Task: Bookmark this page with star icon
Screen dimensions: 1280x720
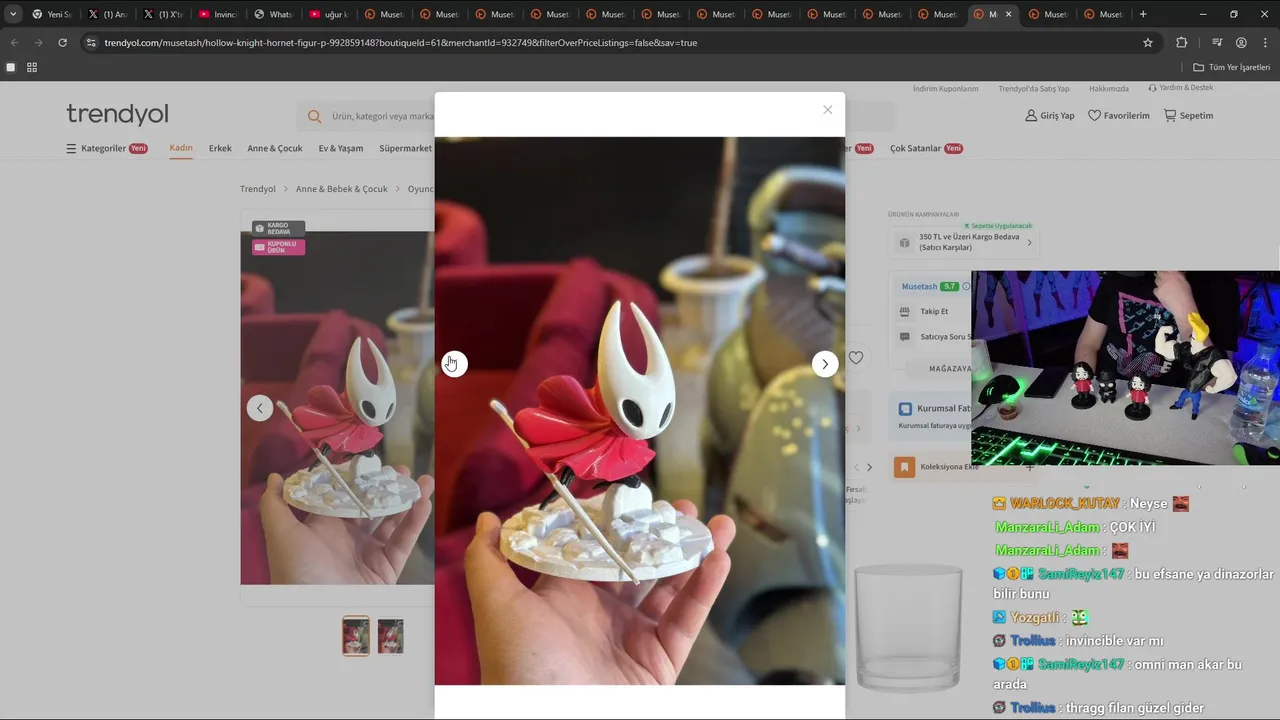Action: point(1148,43)
